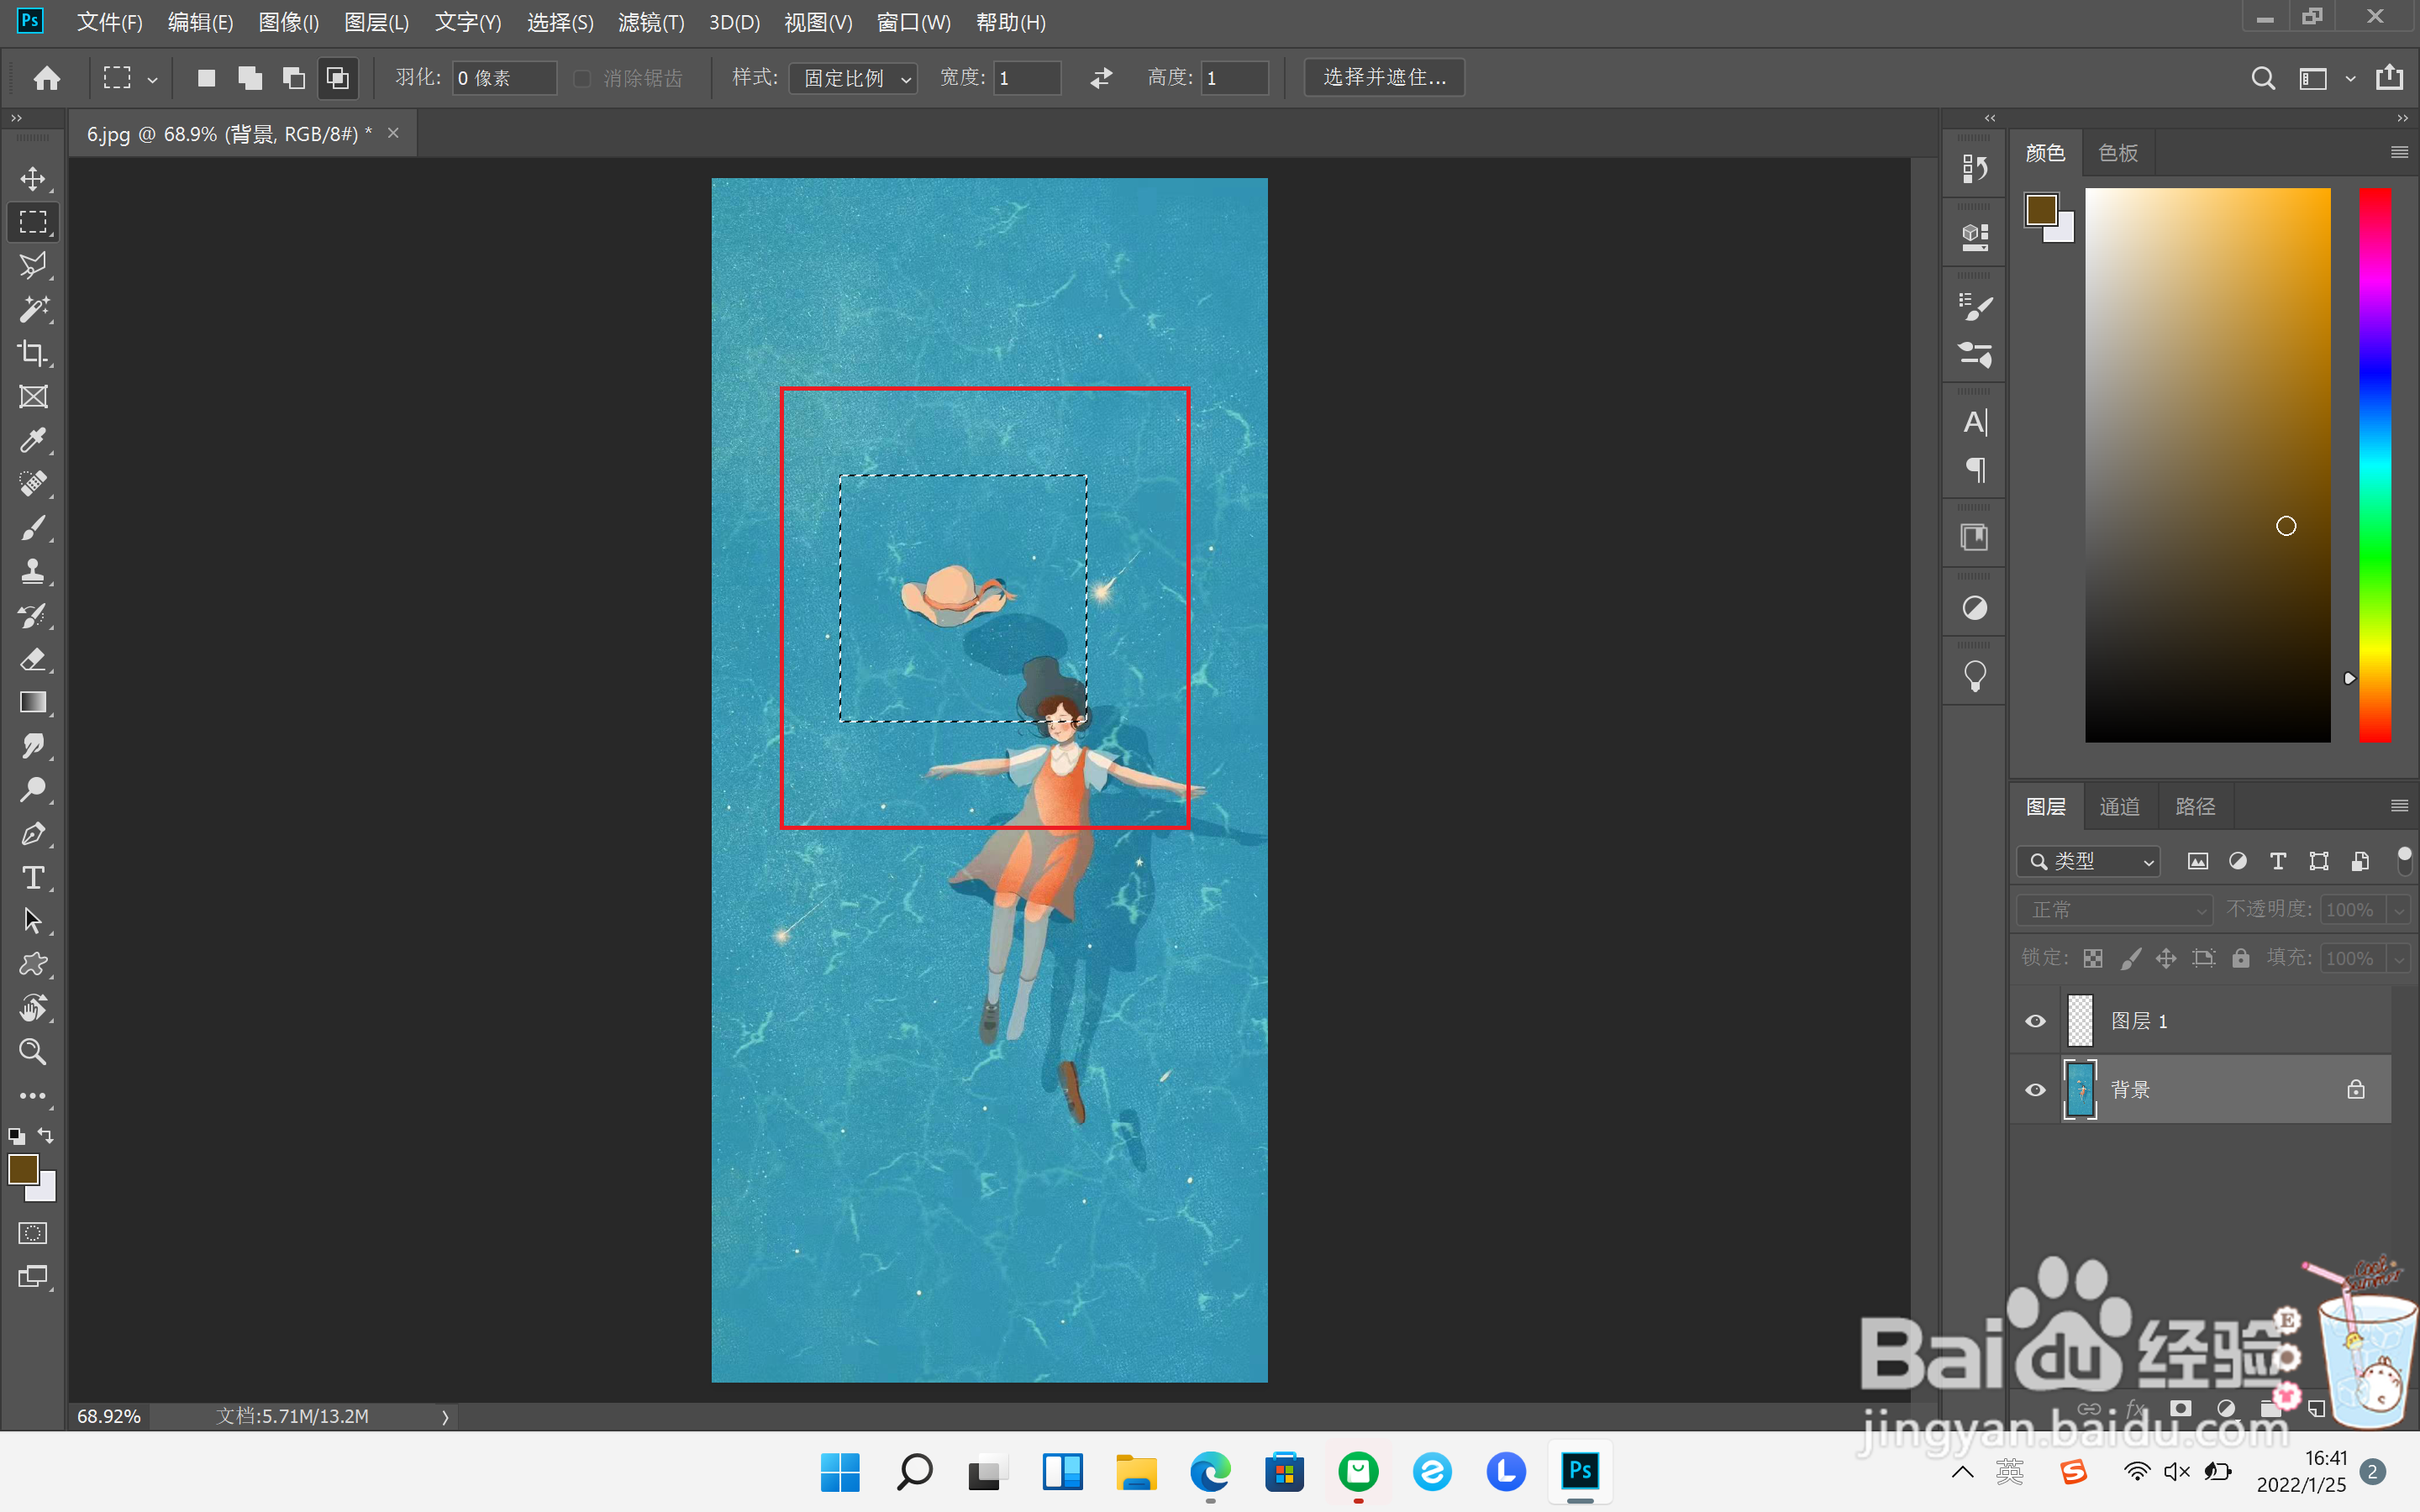Toggle visibility of 背景 layer

pos(2035,1090)
